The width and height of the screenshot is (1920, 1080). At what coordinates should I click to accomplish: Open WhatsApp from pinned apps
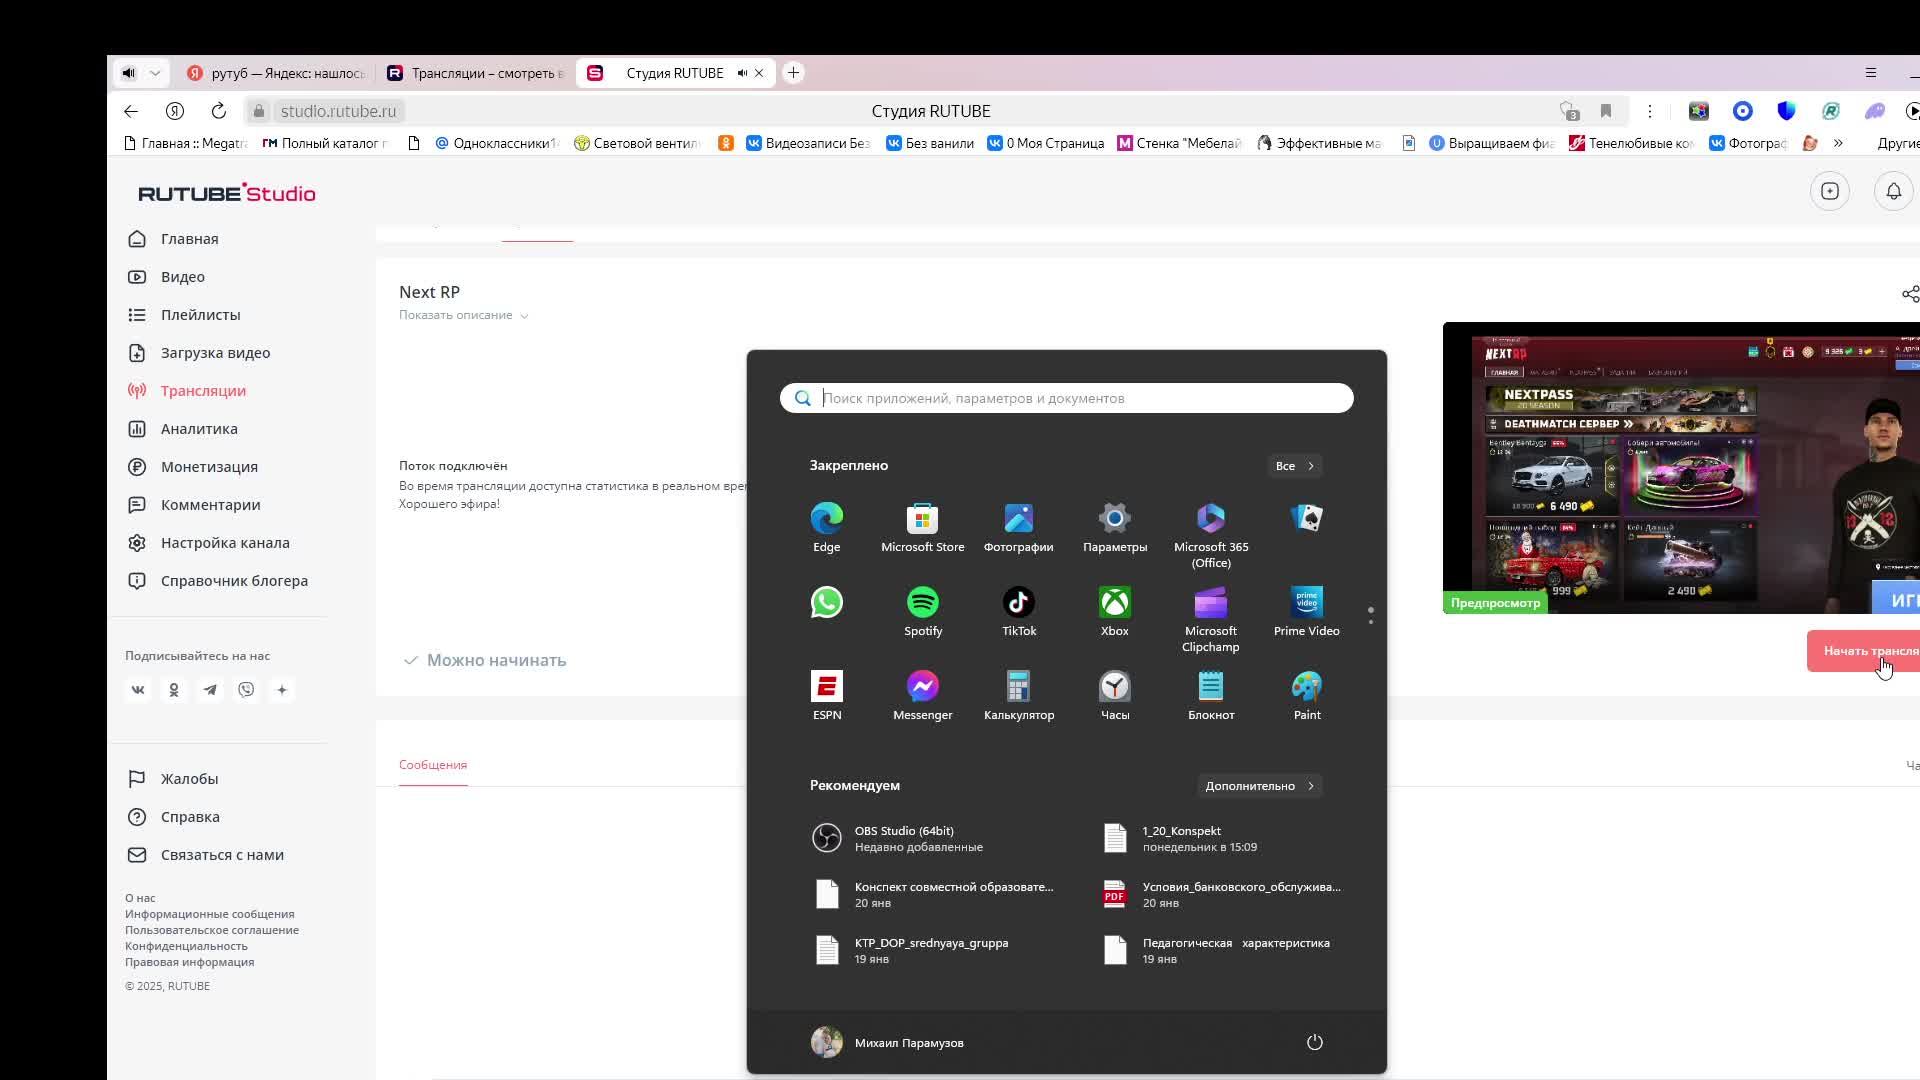tap(826, 603)
